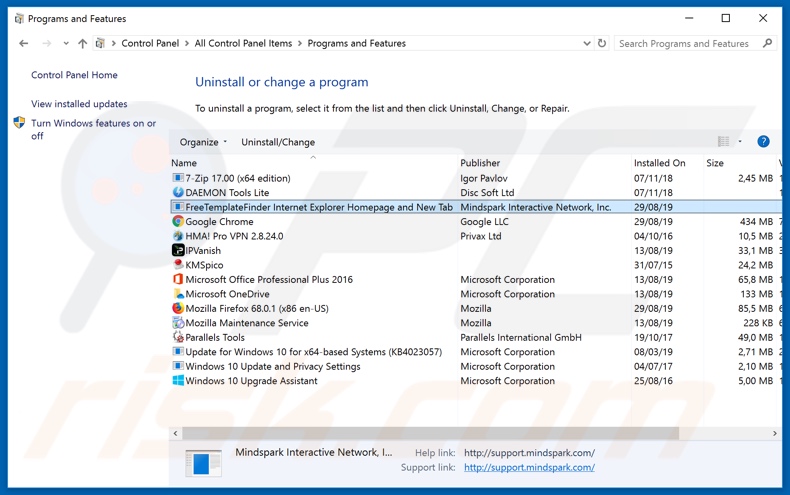The height and width of the screenshot is (495, 790).
Task: Refresh the Programs and Features list
Action: (602, 43)
